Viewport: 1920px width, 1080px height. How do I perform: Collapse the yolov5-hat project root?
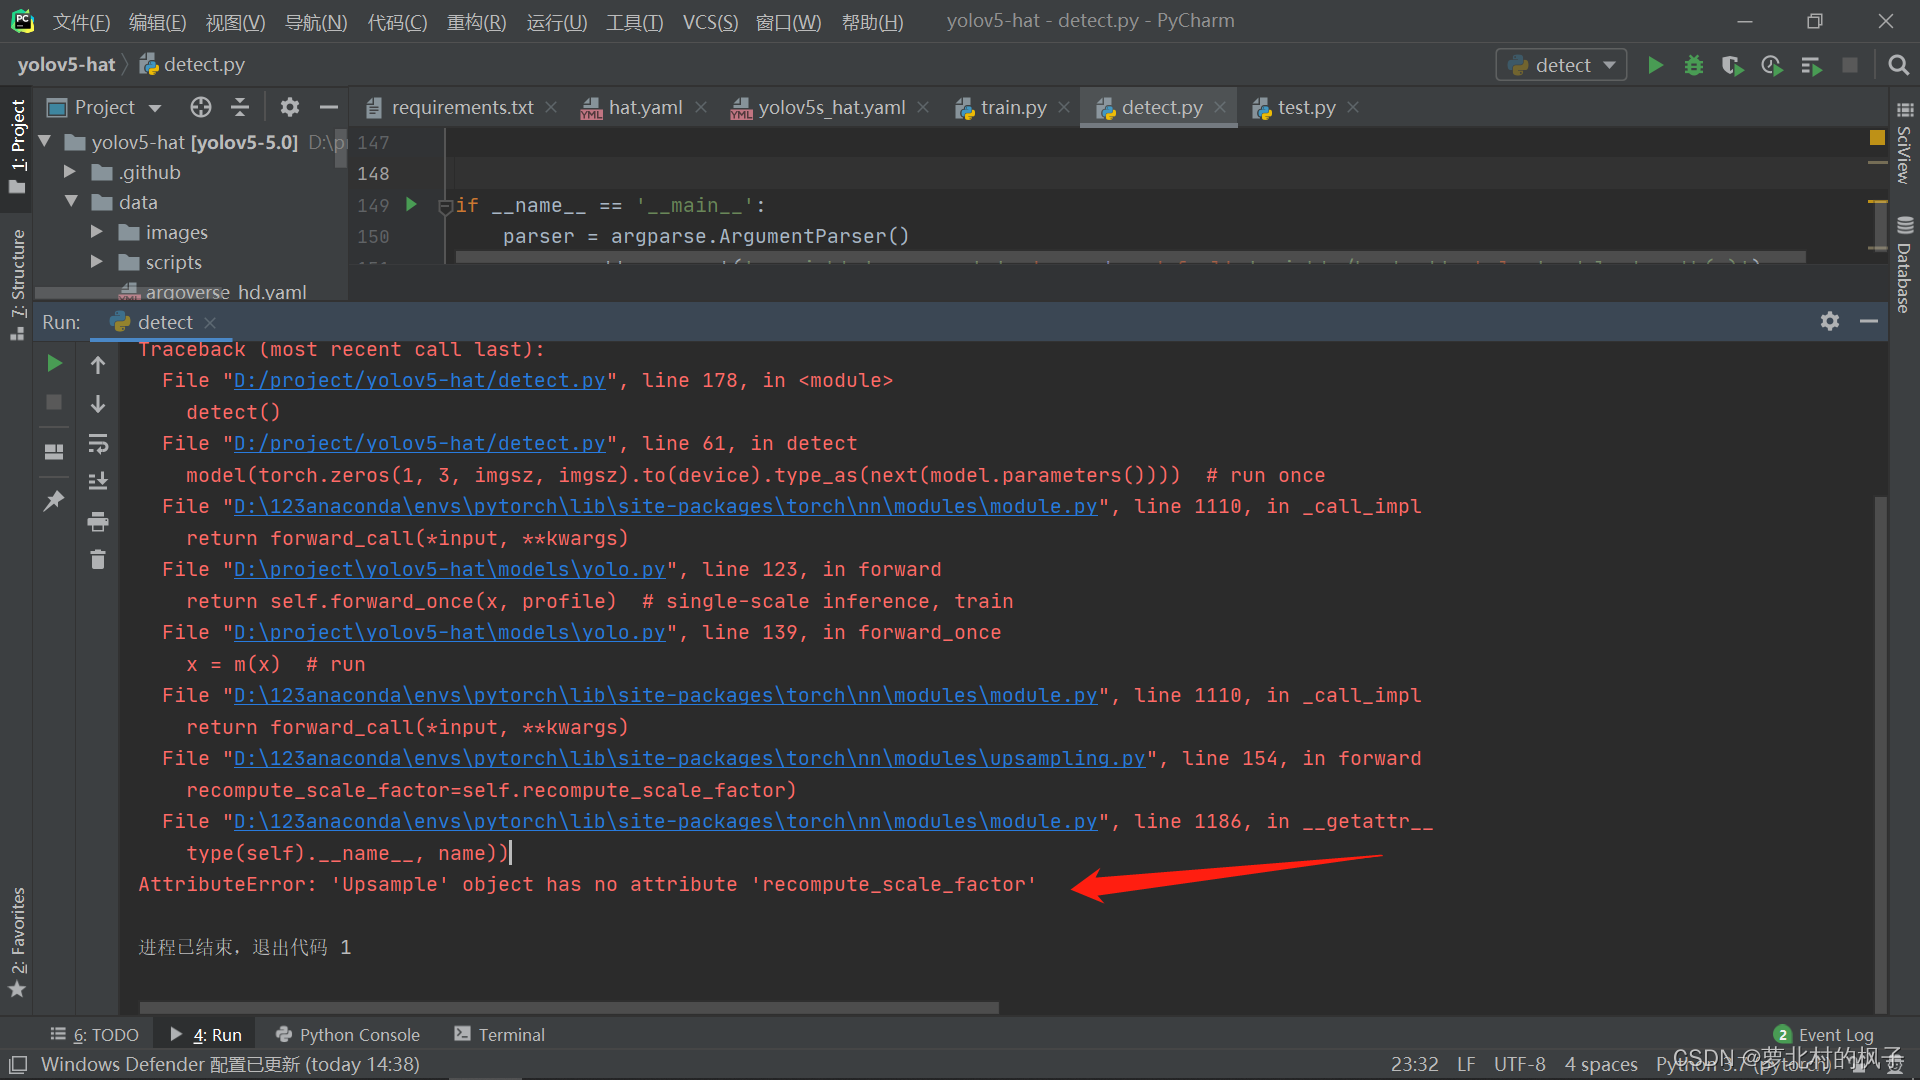[x=45, y=142]
